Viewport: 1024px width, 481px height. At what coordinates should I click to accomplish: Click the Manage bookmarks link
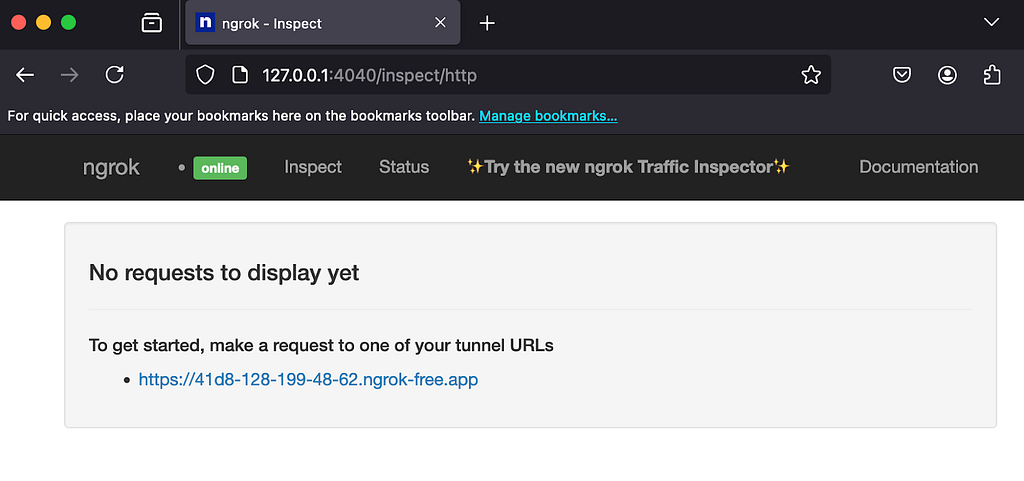tap(548, 116)
